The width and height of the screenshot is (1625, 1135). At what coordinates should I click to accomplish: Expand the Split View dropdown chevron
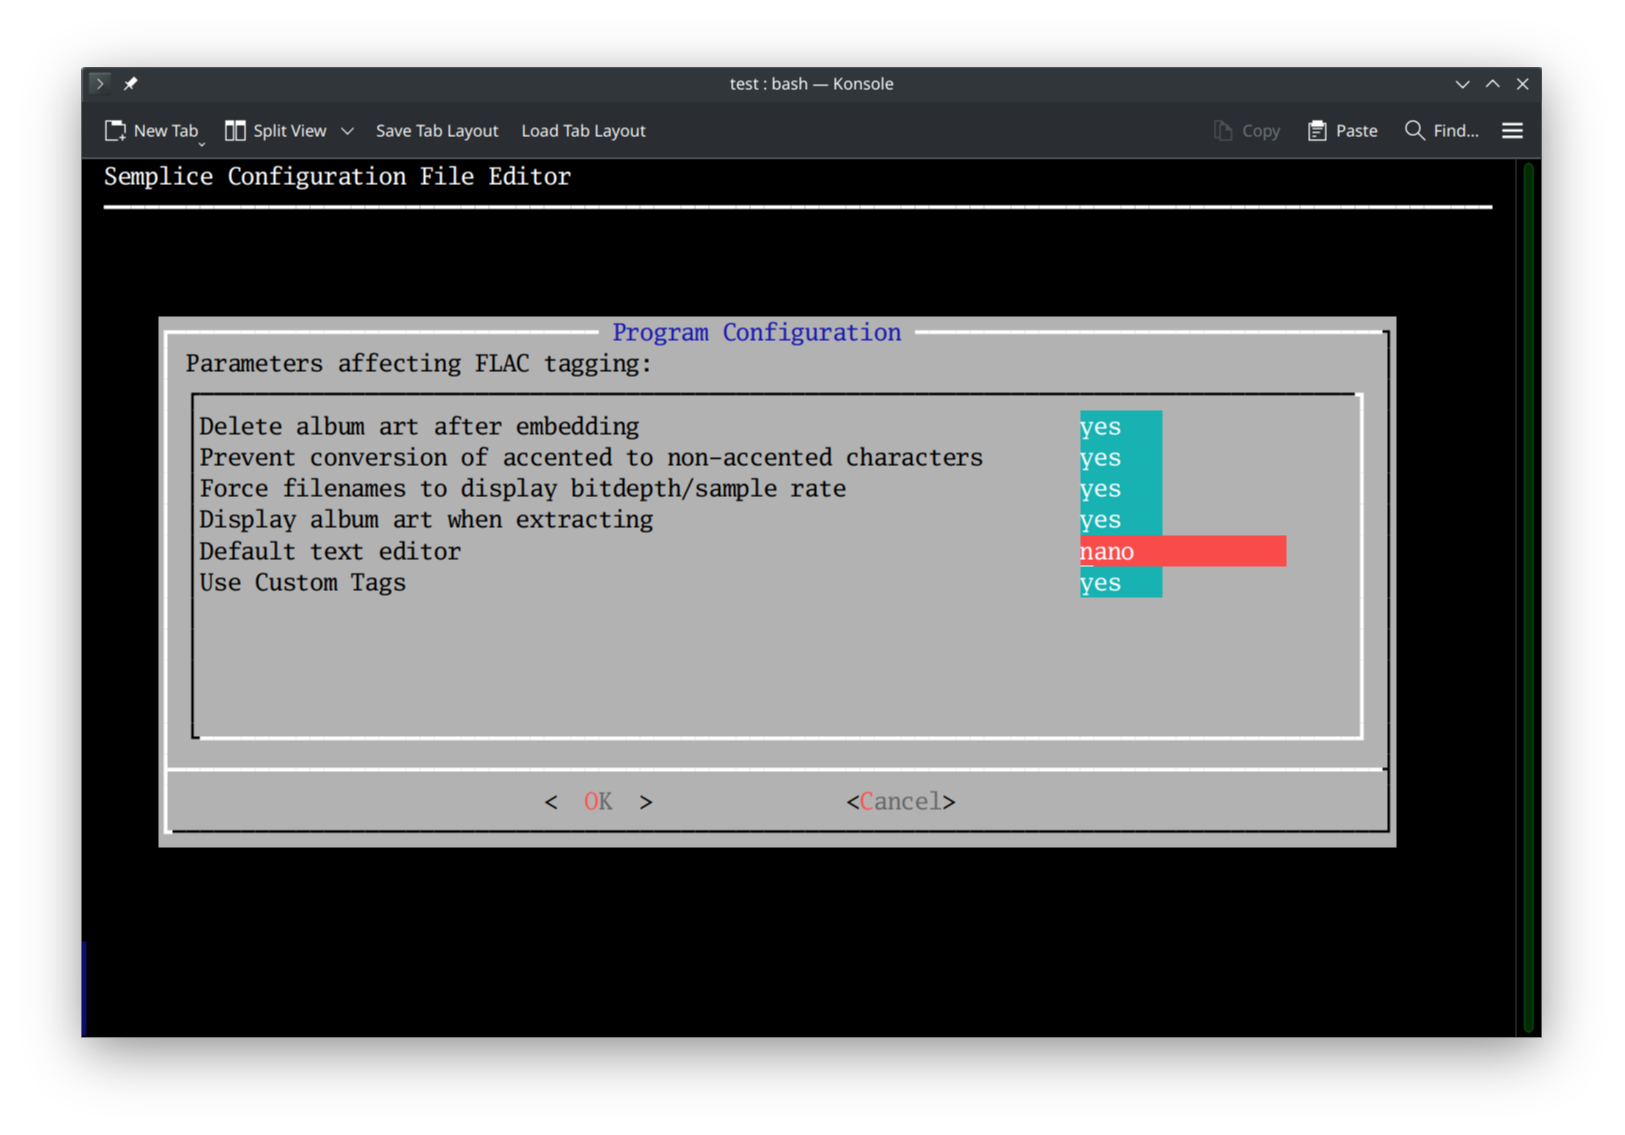(347, 130)
